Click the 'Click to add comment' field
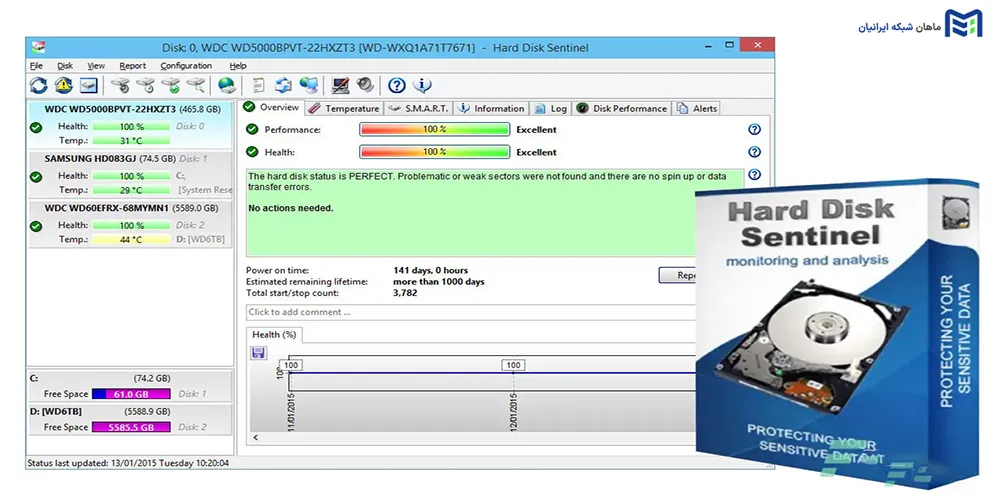Screen dimensions: 1000x500 (x=471, y=312)
